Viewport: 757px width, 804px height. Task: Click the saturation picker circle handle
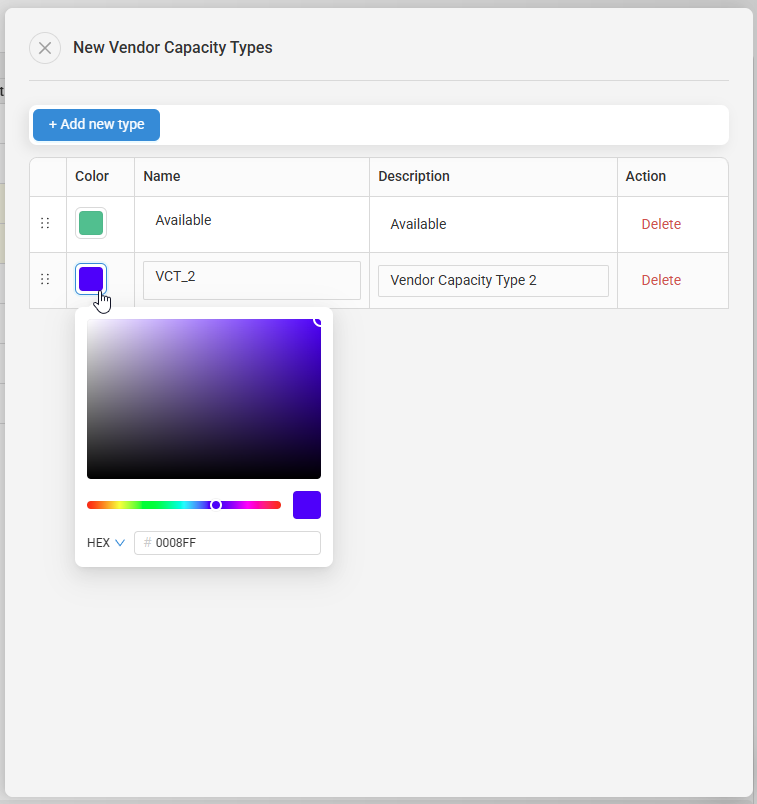pos(319,321)
